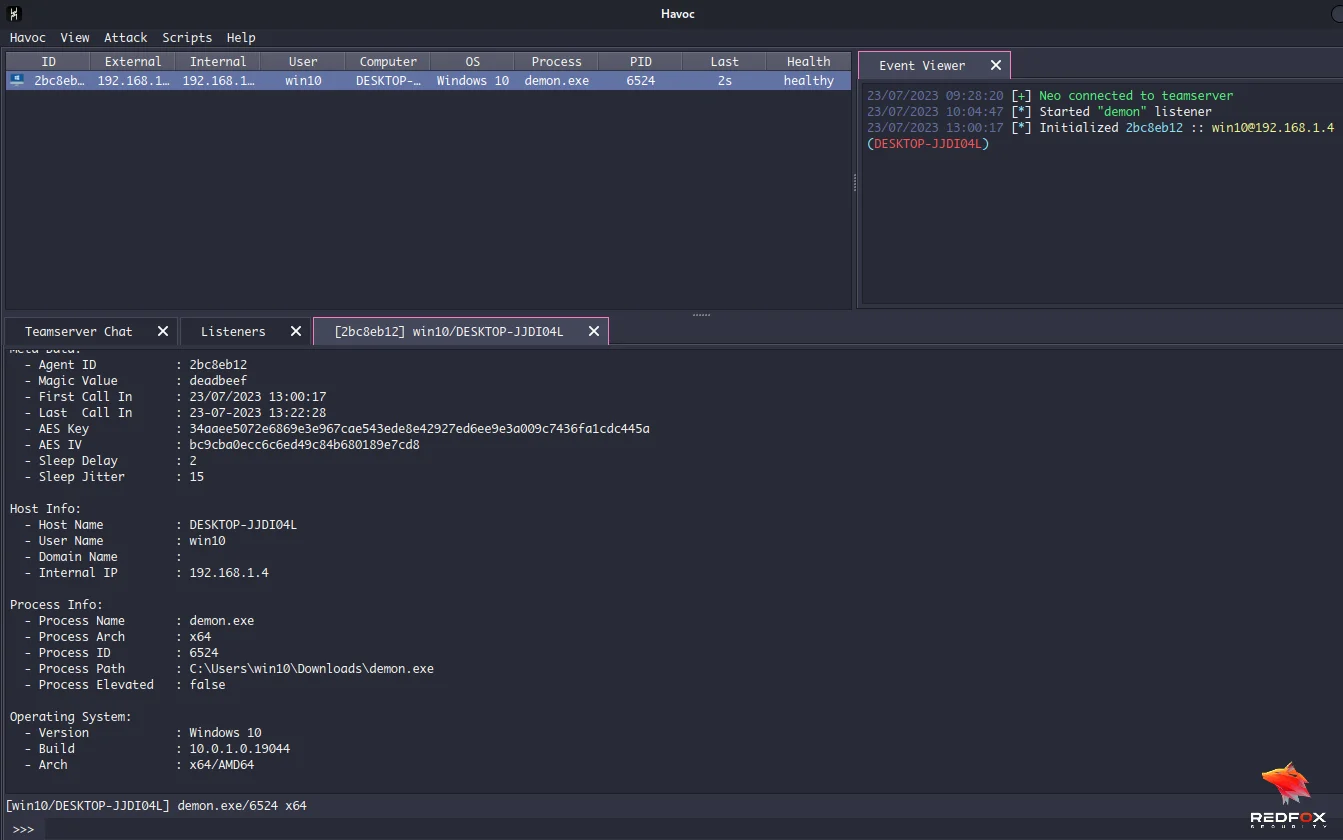Open the Havoc menu
1343x840 pixels.
click(28, 37)
